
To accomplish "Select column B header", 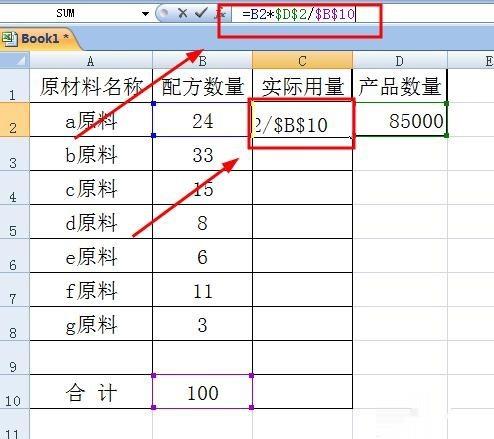I will point(202,61).
